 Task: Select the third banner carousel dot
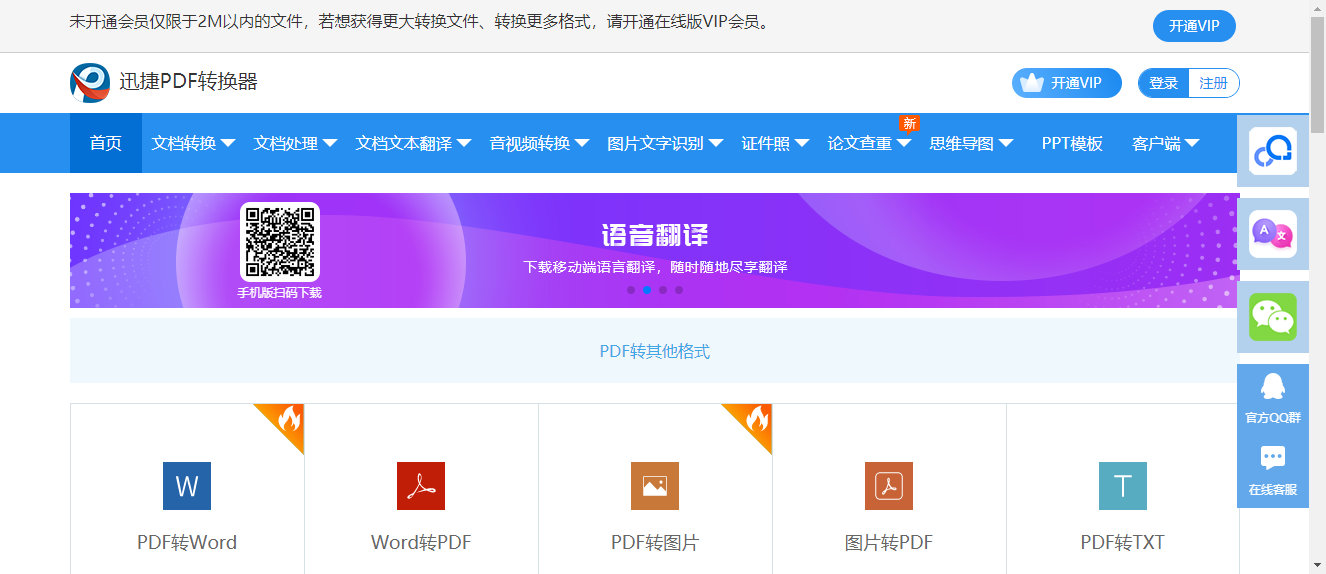[x=663, y=290]
